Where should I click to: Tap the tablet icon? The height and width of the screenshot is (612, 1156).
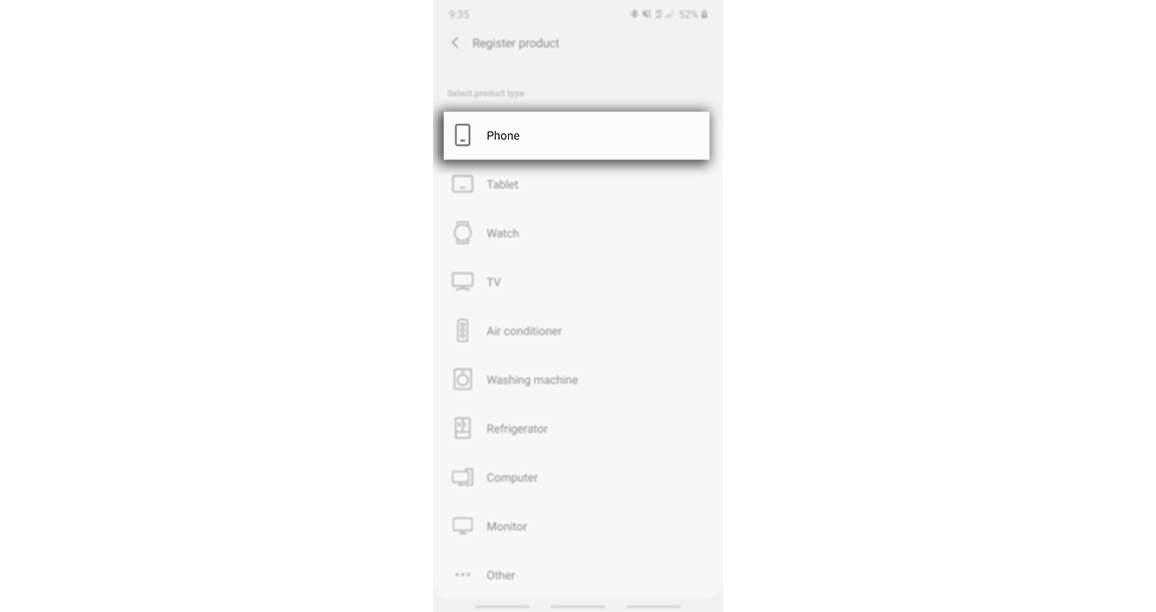pos(462,184)
